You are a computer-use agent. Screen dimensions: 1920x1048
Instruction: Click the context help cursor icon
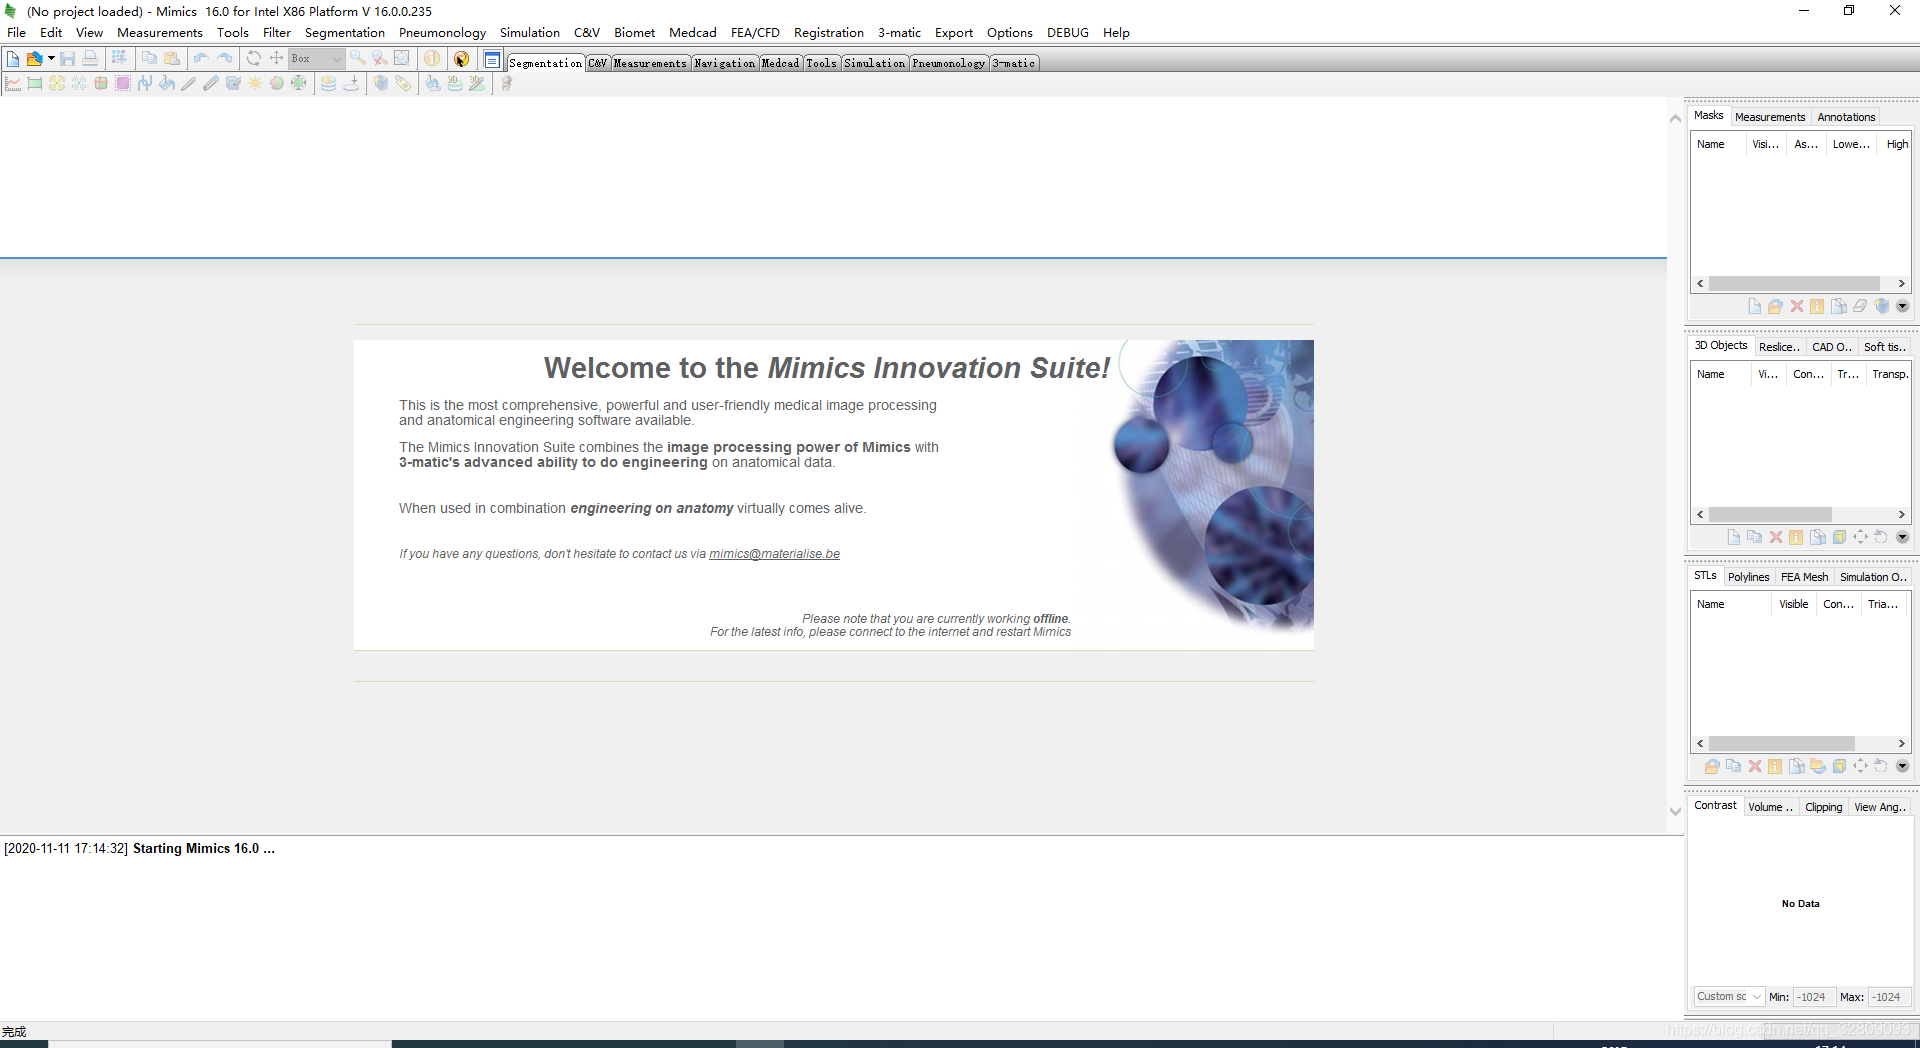[x=462, y=59]
